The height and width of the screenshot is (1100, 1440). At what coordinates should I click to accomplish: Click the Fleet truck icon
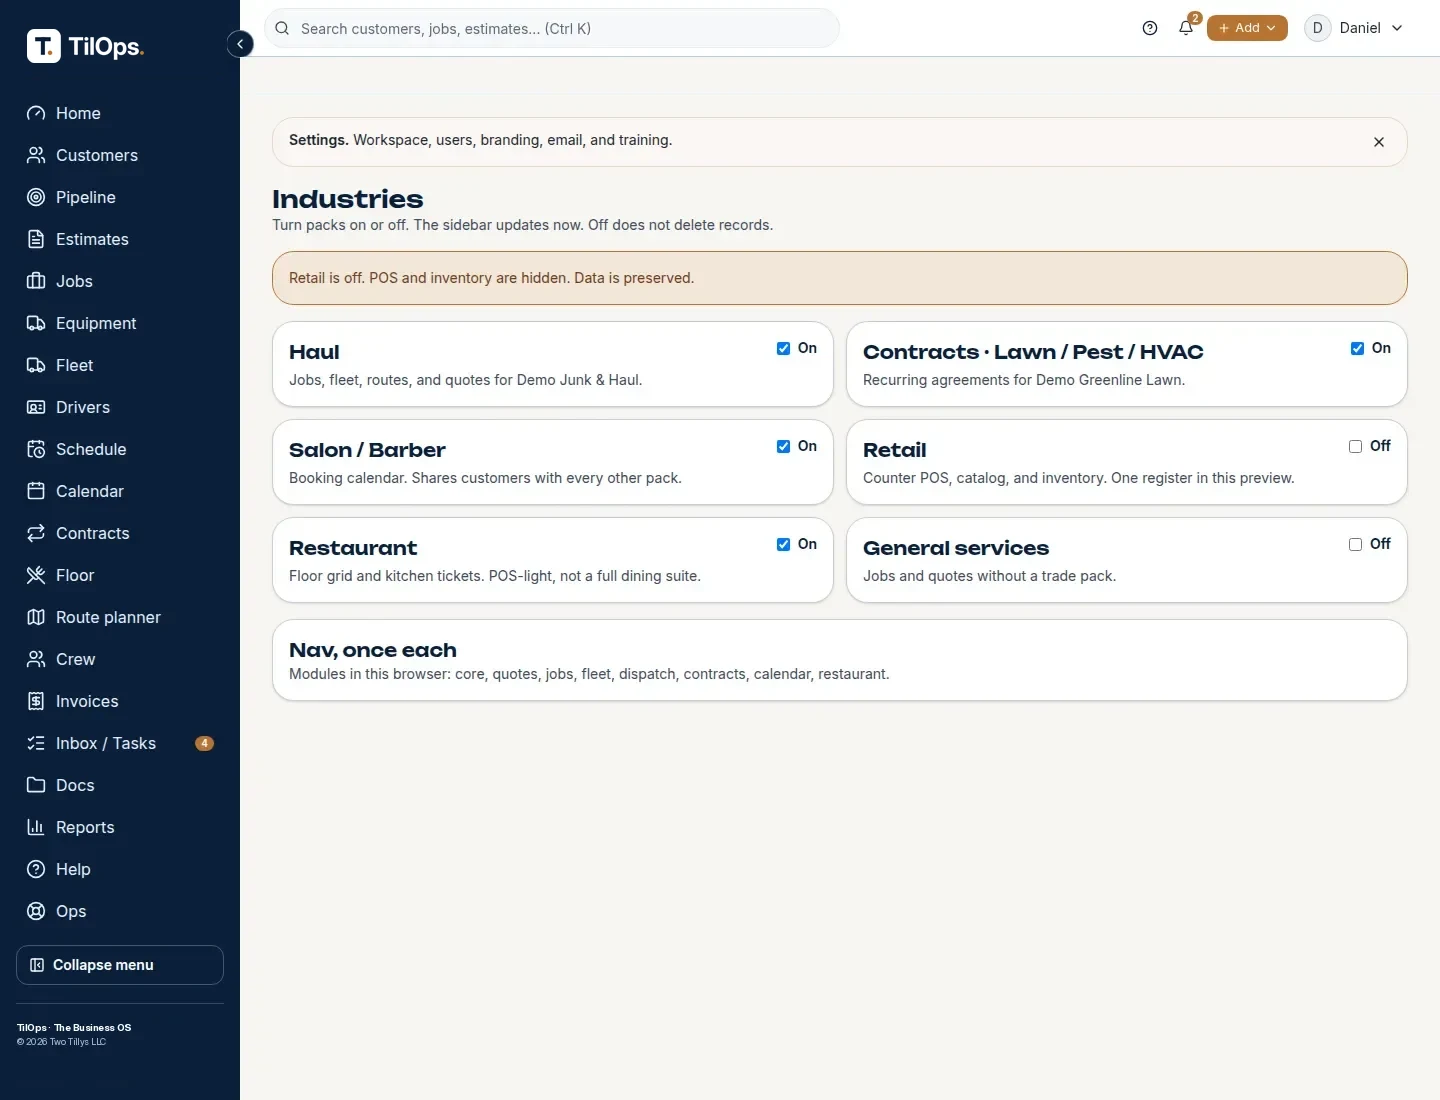click(x=36, y=365)
